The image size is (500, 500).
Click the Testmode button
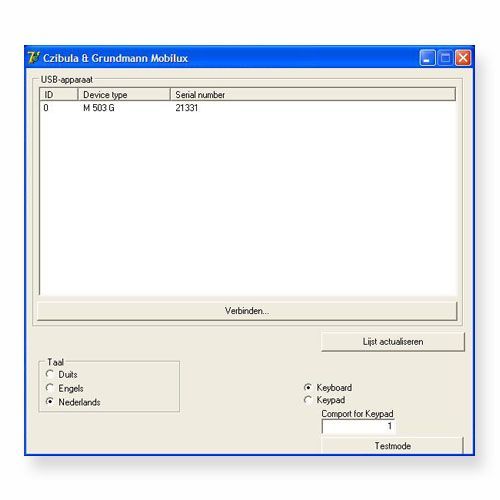[392, 446]
